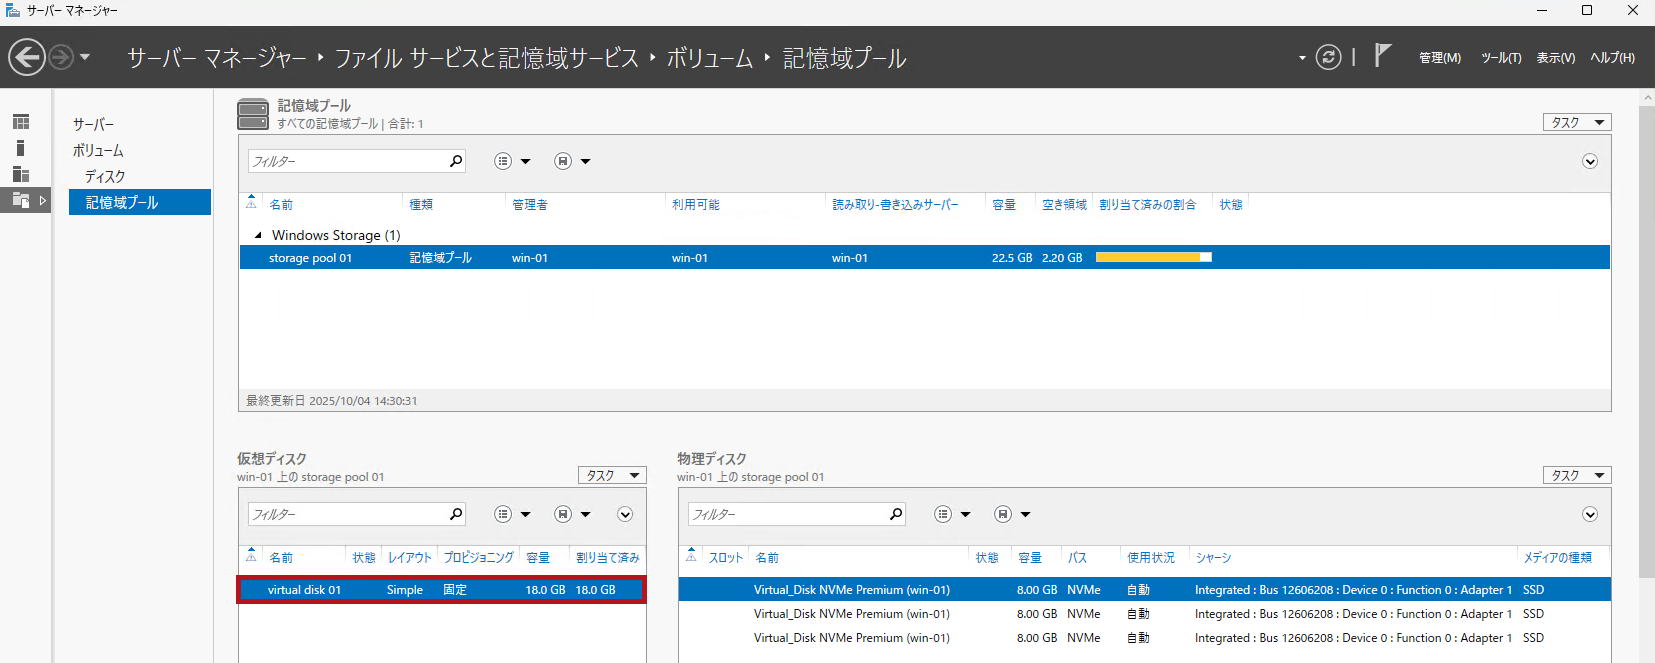Image resolution: width=1655 pixels, height=663 pixels.
Task: Select All Servers icon in sidebar
Action: pos(21,174)
